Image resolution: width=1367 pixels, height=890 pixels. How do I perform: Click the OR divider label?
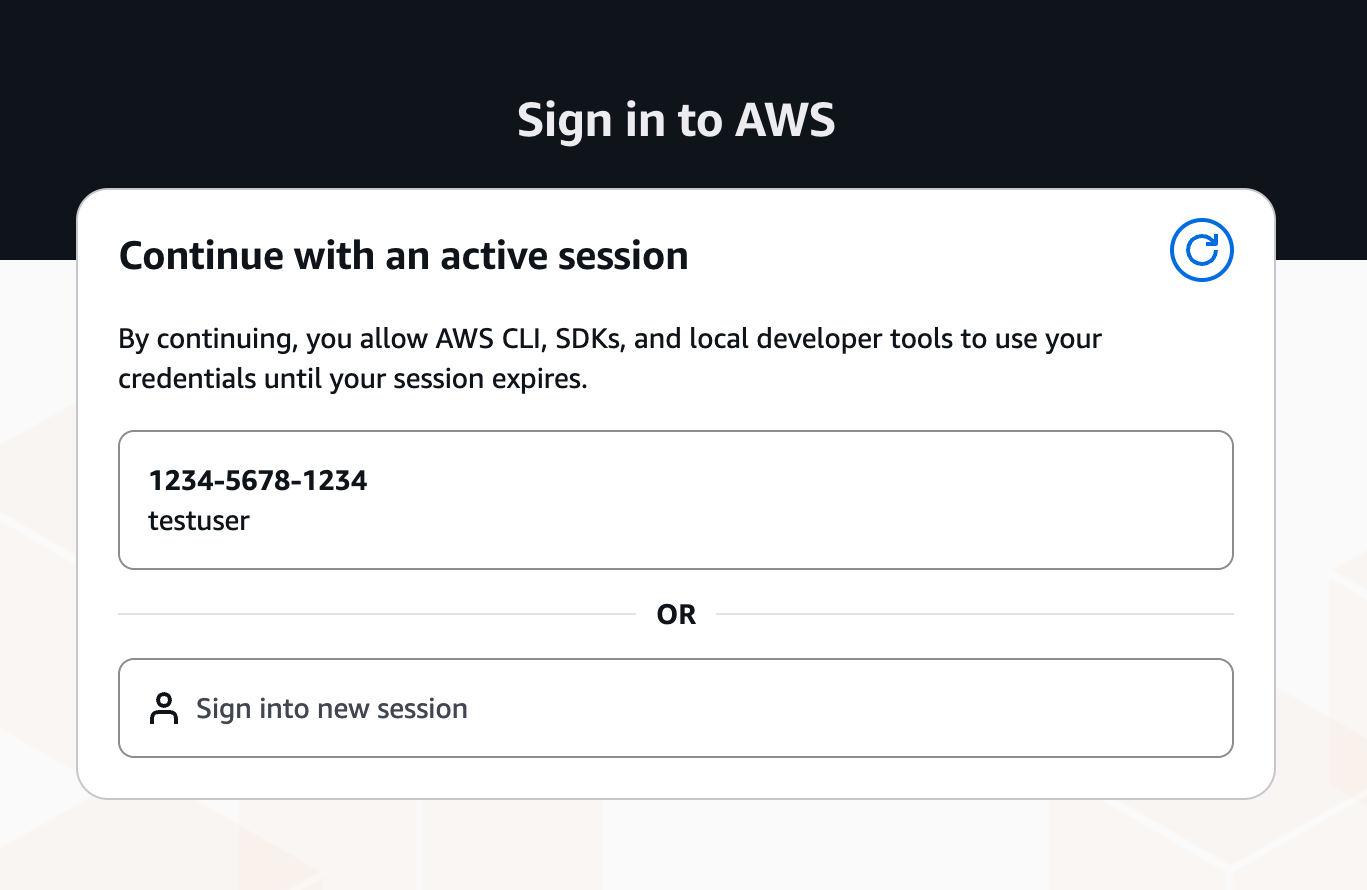point(677,614)
